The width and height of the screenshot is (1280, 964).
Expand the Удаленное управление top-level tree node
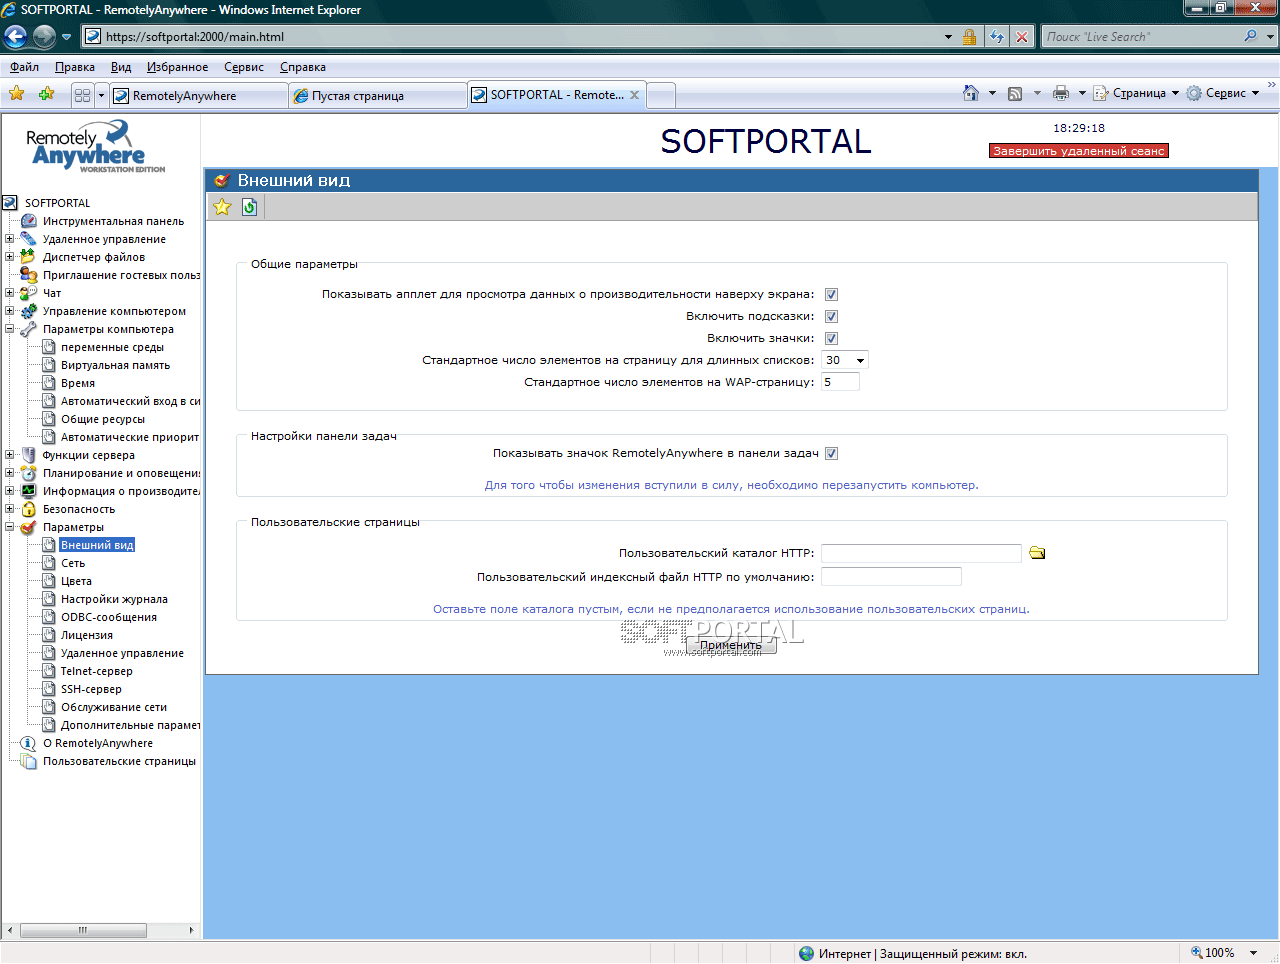(10, 239)
